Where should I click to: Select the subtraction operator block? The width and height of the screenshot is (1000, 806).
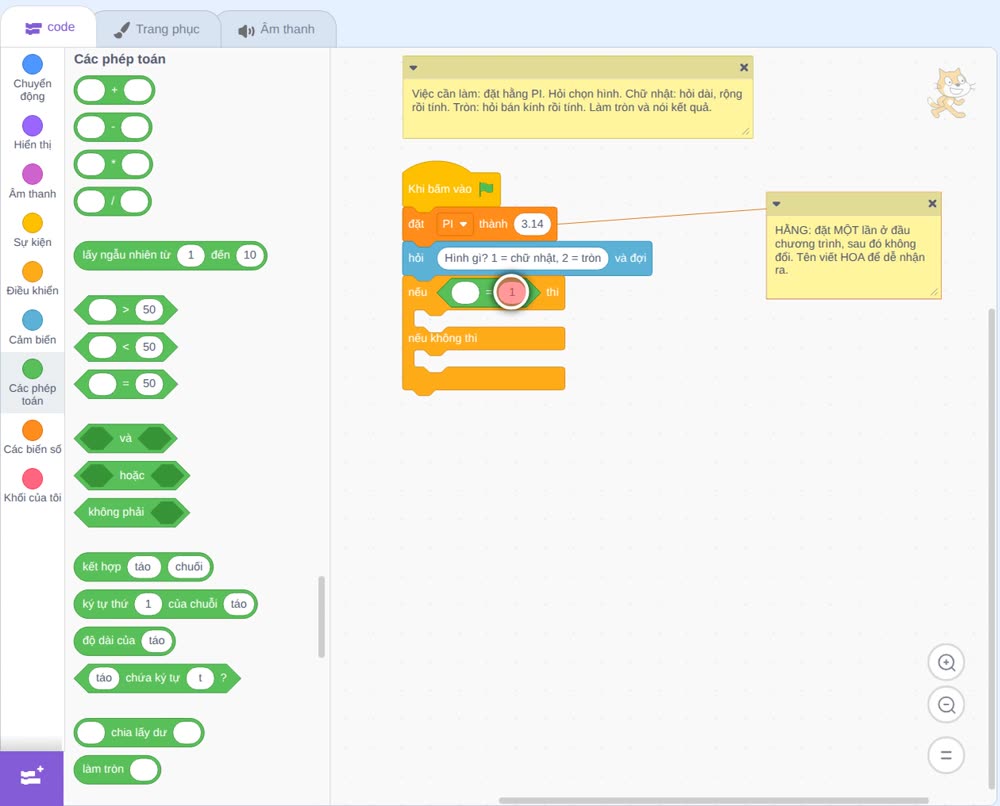(114, 128)
